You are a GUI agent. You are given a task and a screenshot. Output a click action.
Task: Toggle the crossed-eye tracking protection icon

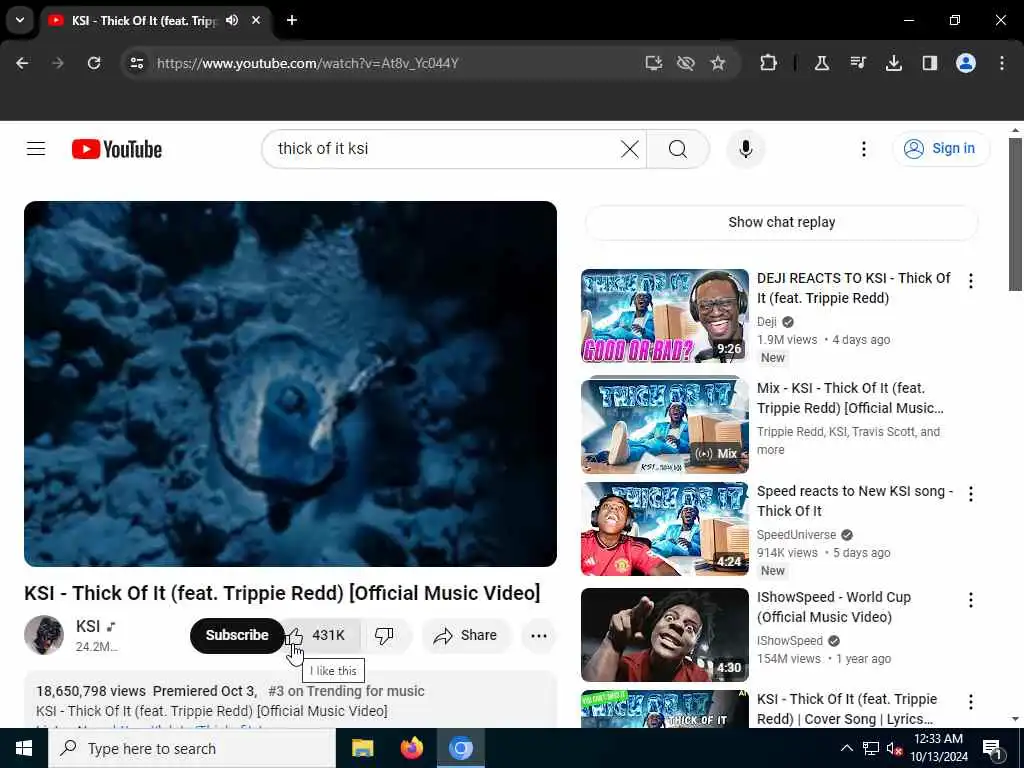(686, 63)
